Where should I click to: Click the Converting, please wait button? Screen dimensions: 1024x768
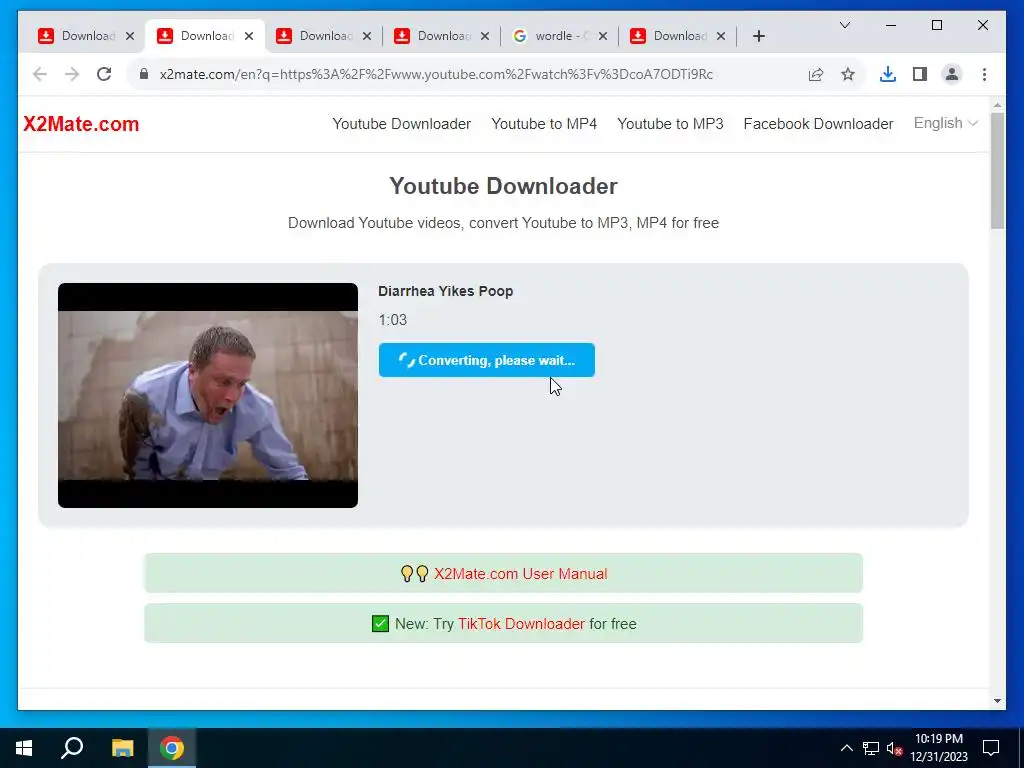[487, 360]
